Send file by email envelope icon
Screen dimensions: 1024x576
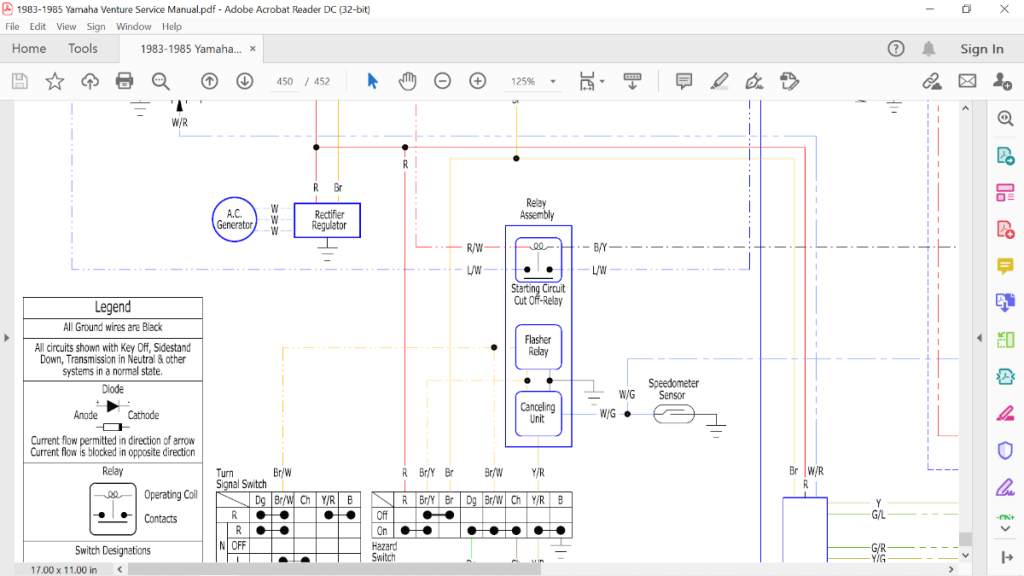click(967, 81)
